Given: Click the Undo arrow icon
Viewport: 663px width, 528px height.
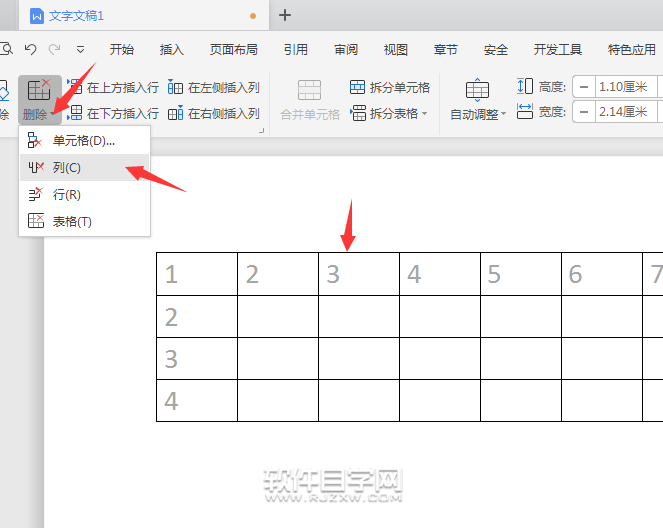Looking at the screenshot, I should [x=30, y=49].
